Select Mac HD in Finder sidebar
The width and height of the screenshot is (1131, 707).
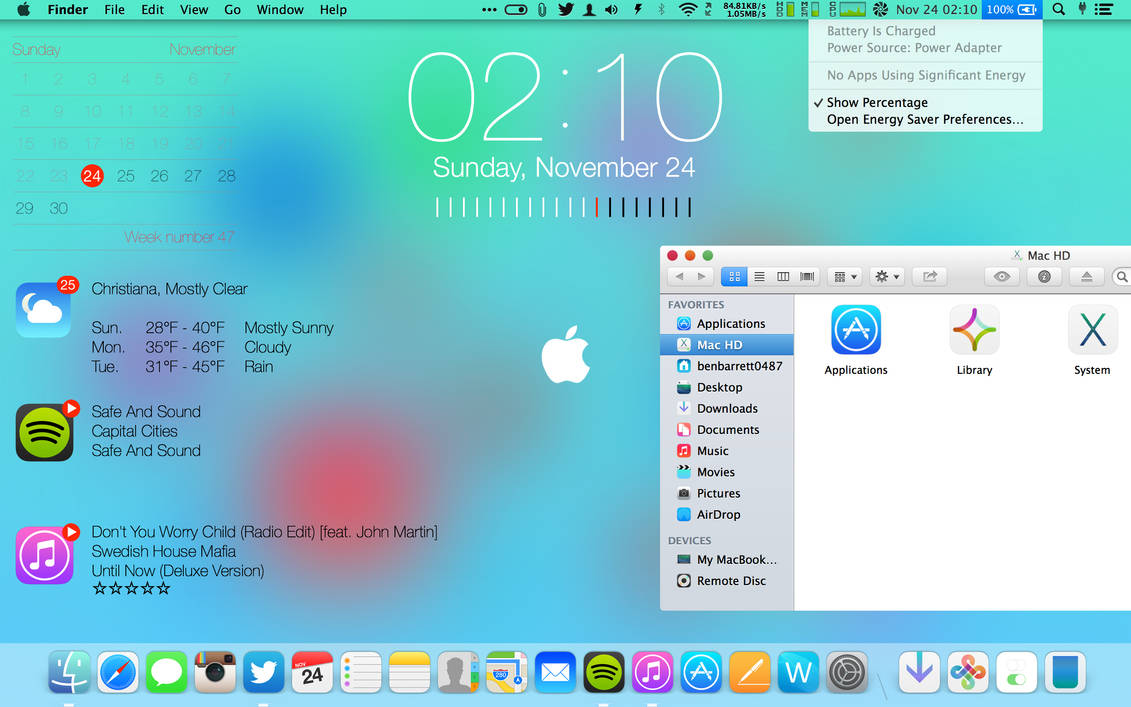[x=726, y=345]
